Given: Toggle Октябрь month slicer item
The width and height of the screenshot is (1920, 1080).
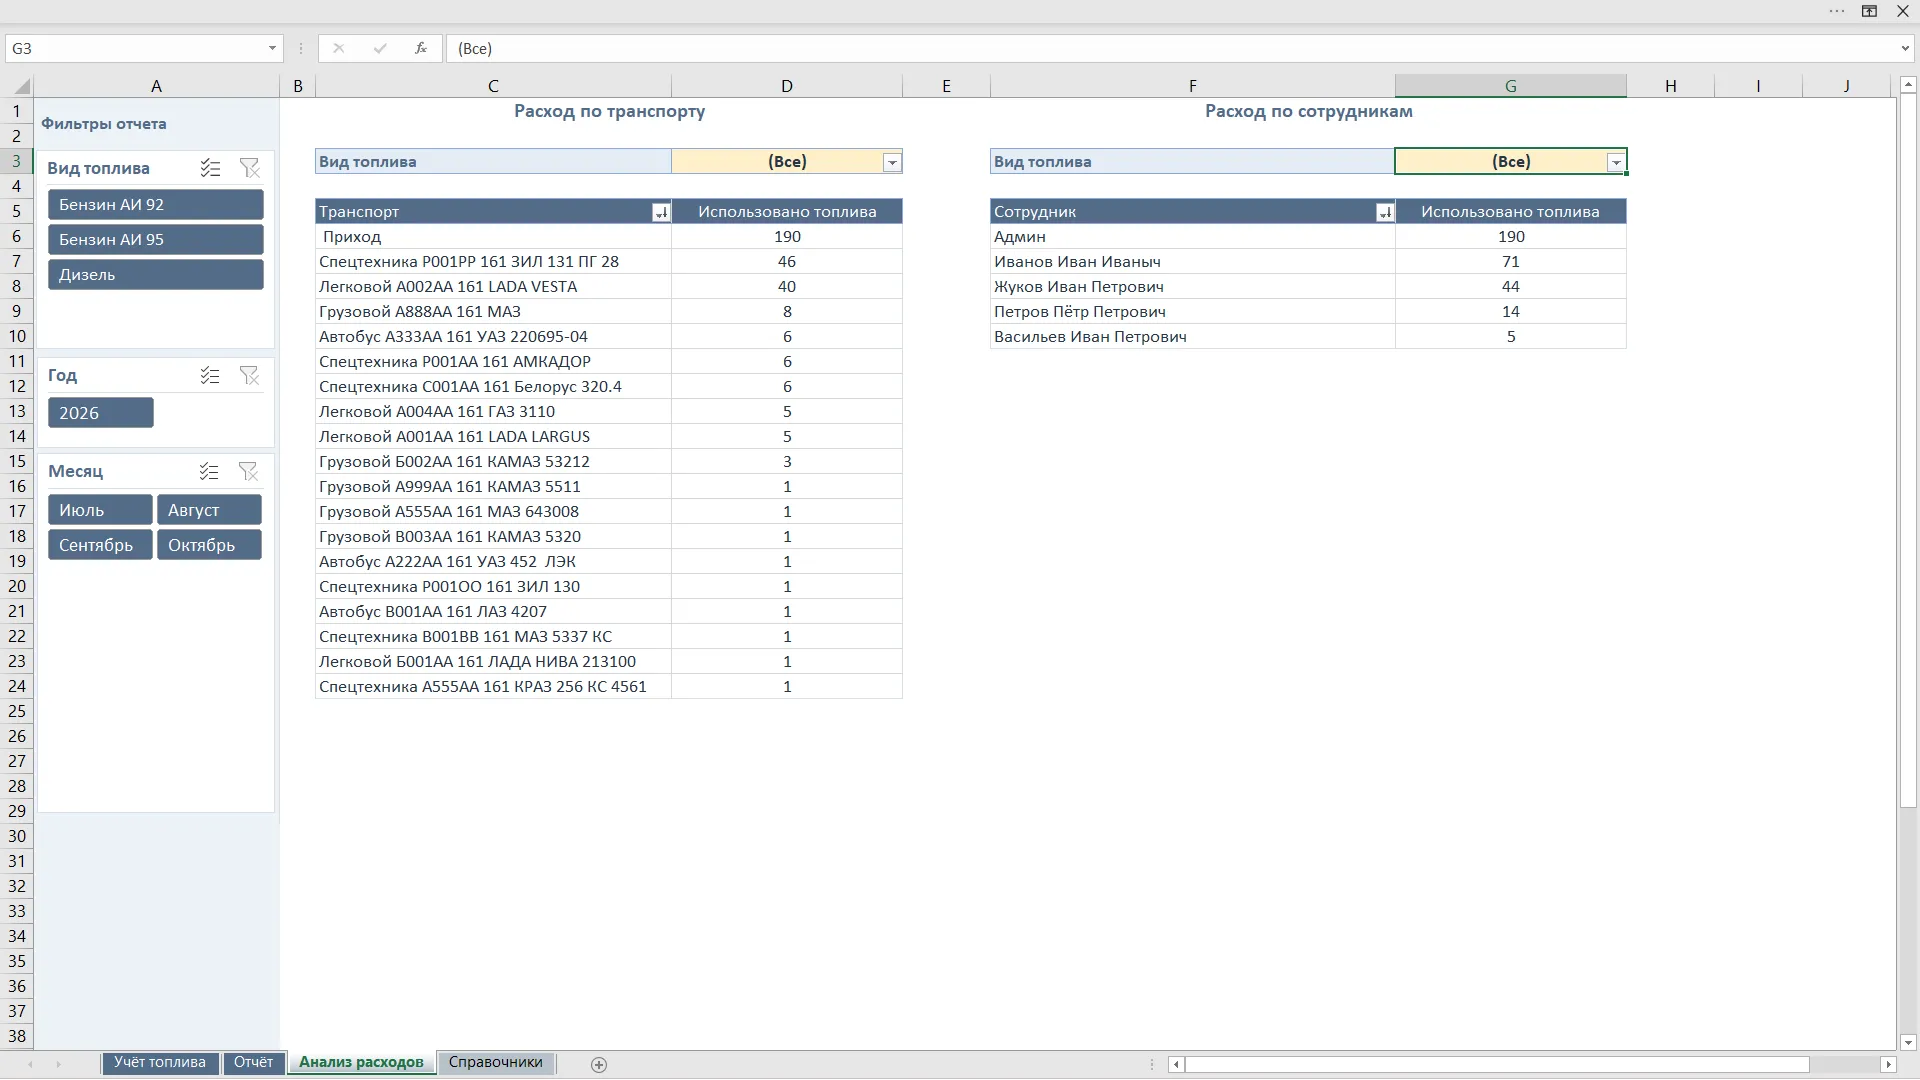Looking at the screenshot, I should coord(209,545).
